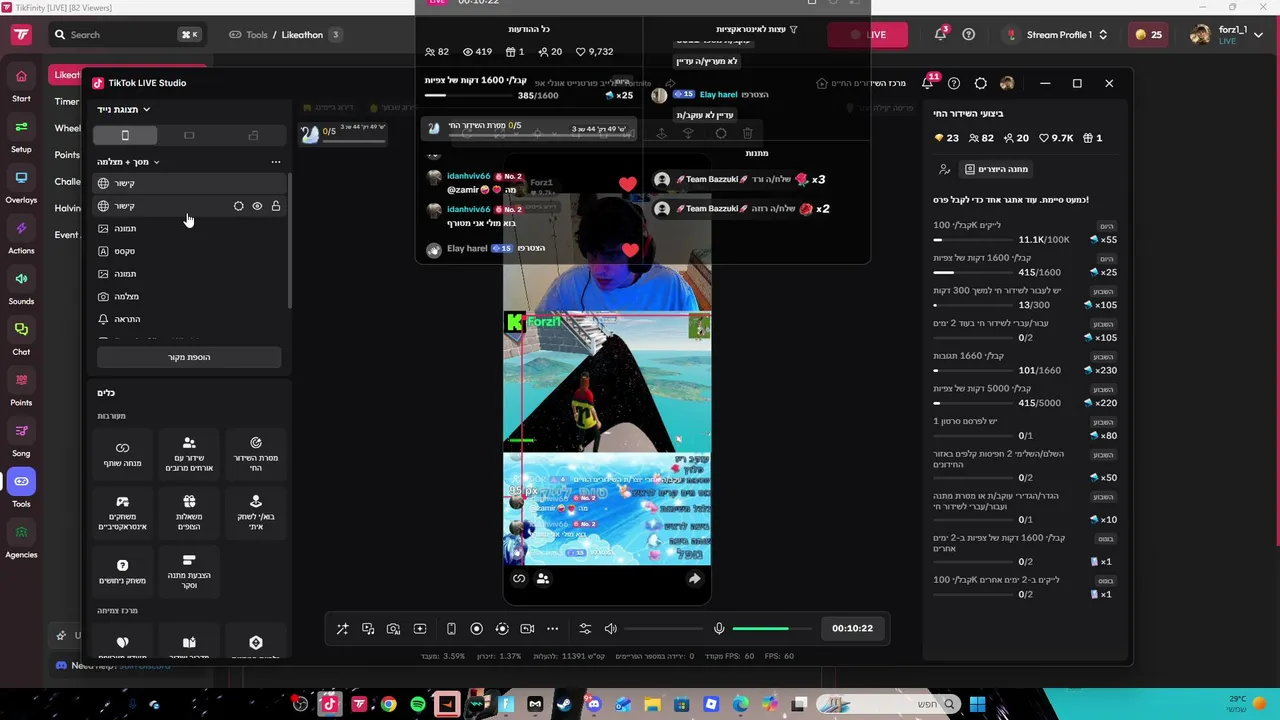Click the record button in Live Studio toolbar
This screenshot has height=720, width=1280.
[476, 628]
